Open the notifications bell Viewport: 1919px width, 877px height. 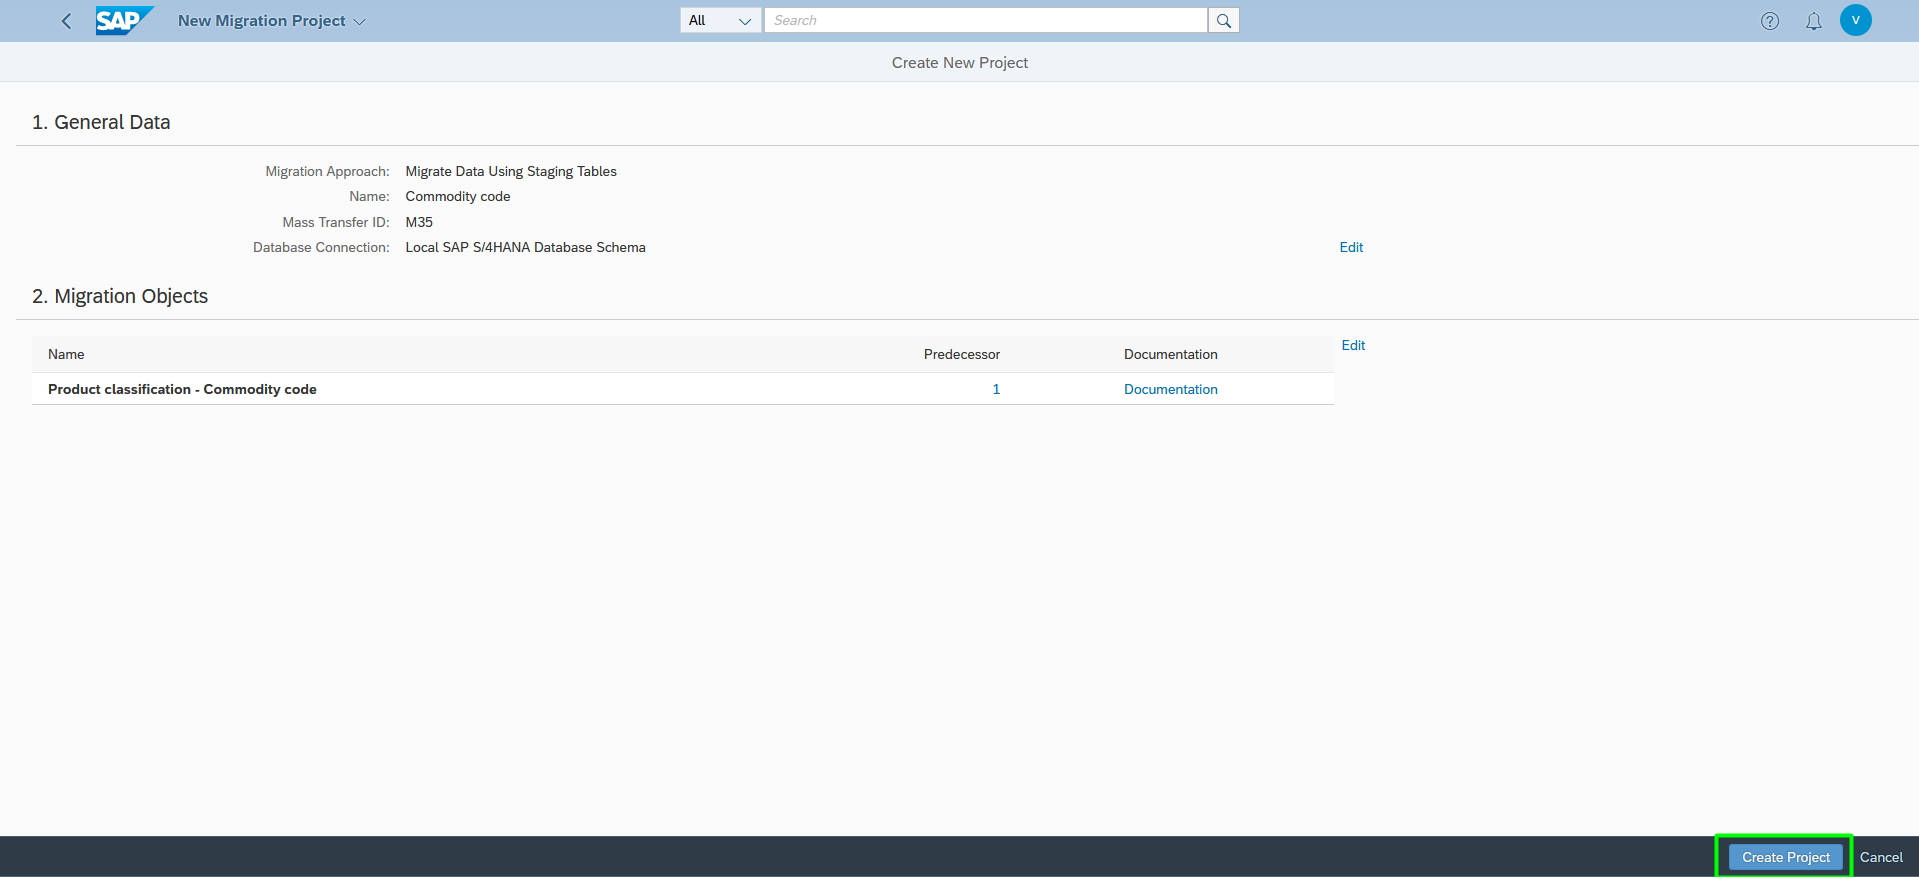(x=1813, y=21)
